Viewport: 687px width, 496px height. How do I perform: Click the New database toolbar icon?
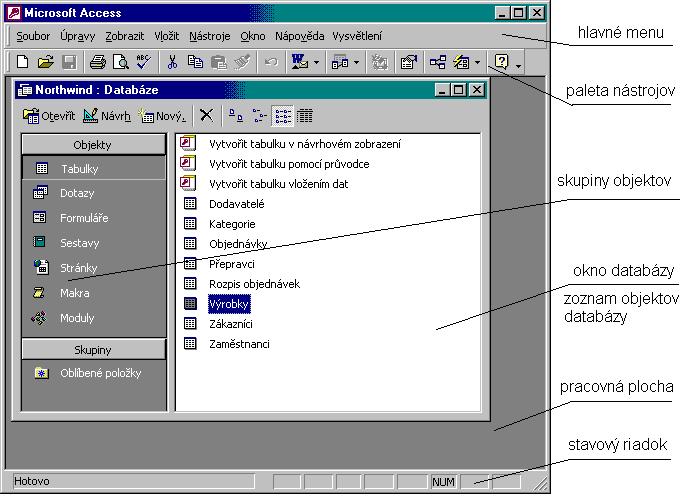click(x=22, y=62)
